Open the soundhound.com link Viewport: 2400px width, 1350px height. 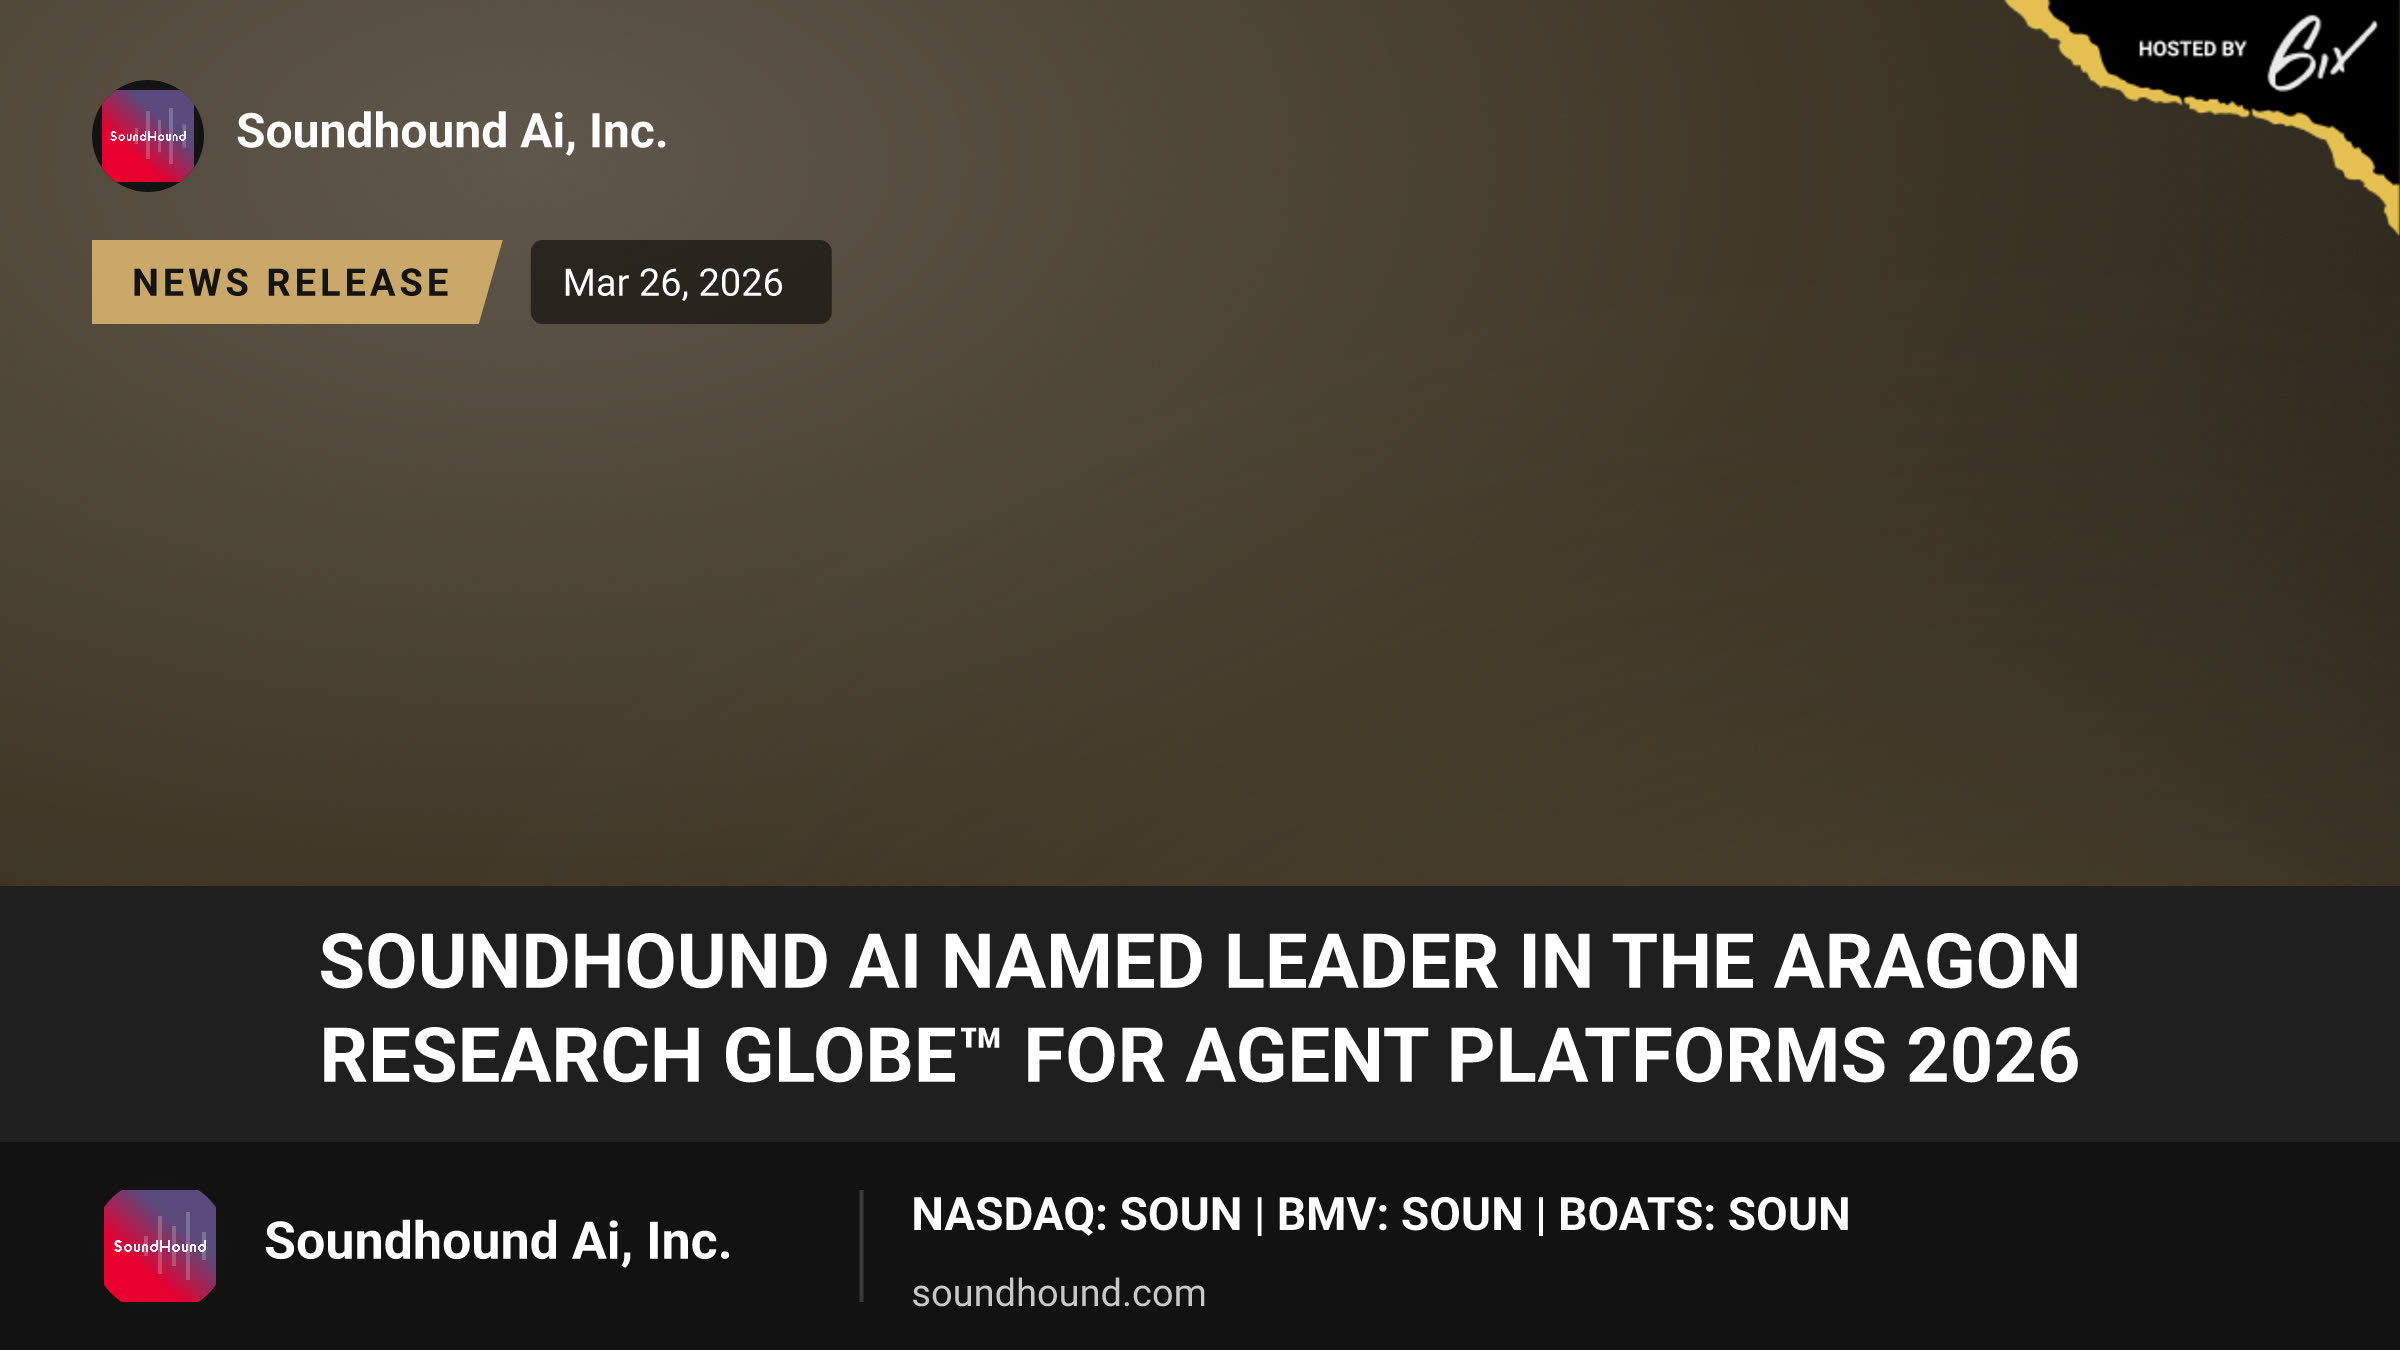click(1059, 1293)
